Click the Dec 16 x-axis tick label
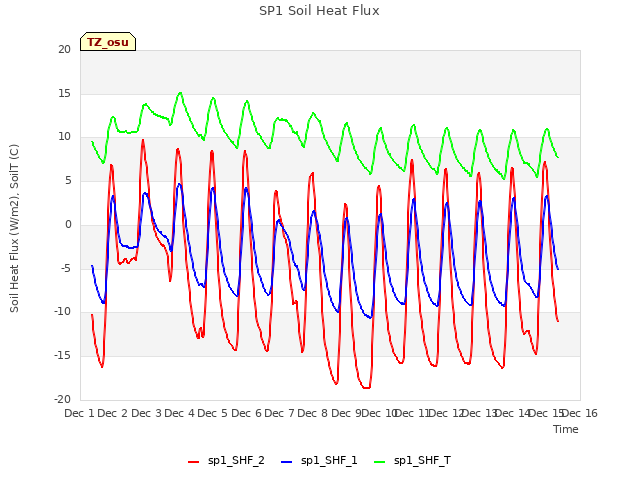 (580, 413)
